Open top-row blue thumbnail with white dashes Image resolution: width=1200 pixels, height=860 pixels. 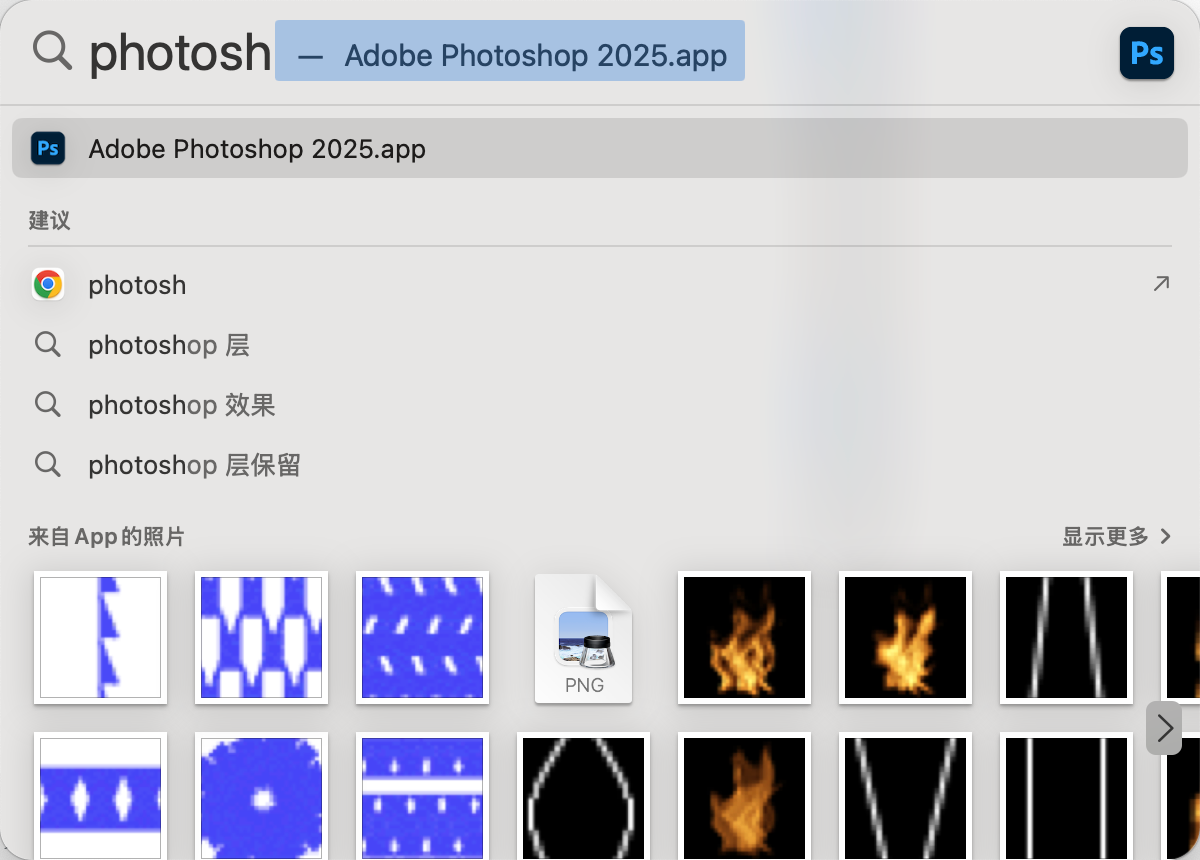coord(422,637)
